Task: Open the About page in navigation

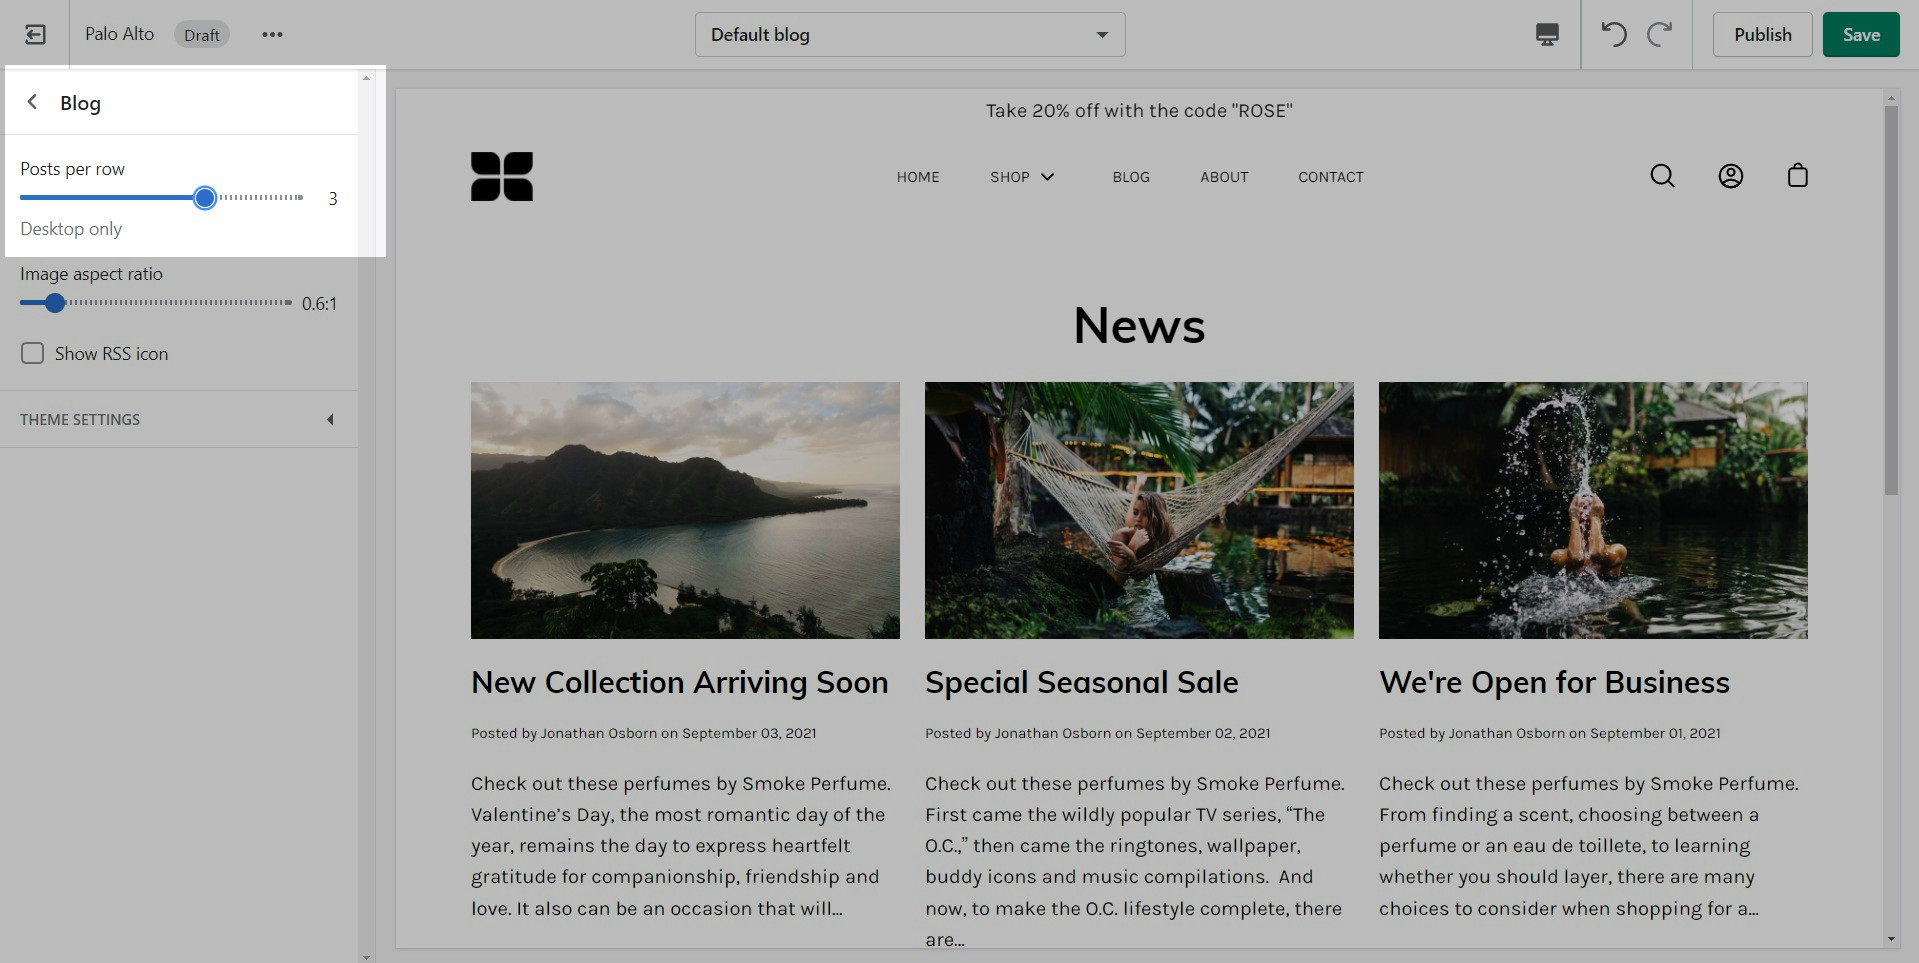Action: [1223, 177]
